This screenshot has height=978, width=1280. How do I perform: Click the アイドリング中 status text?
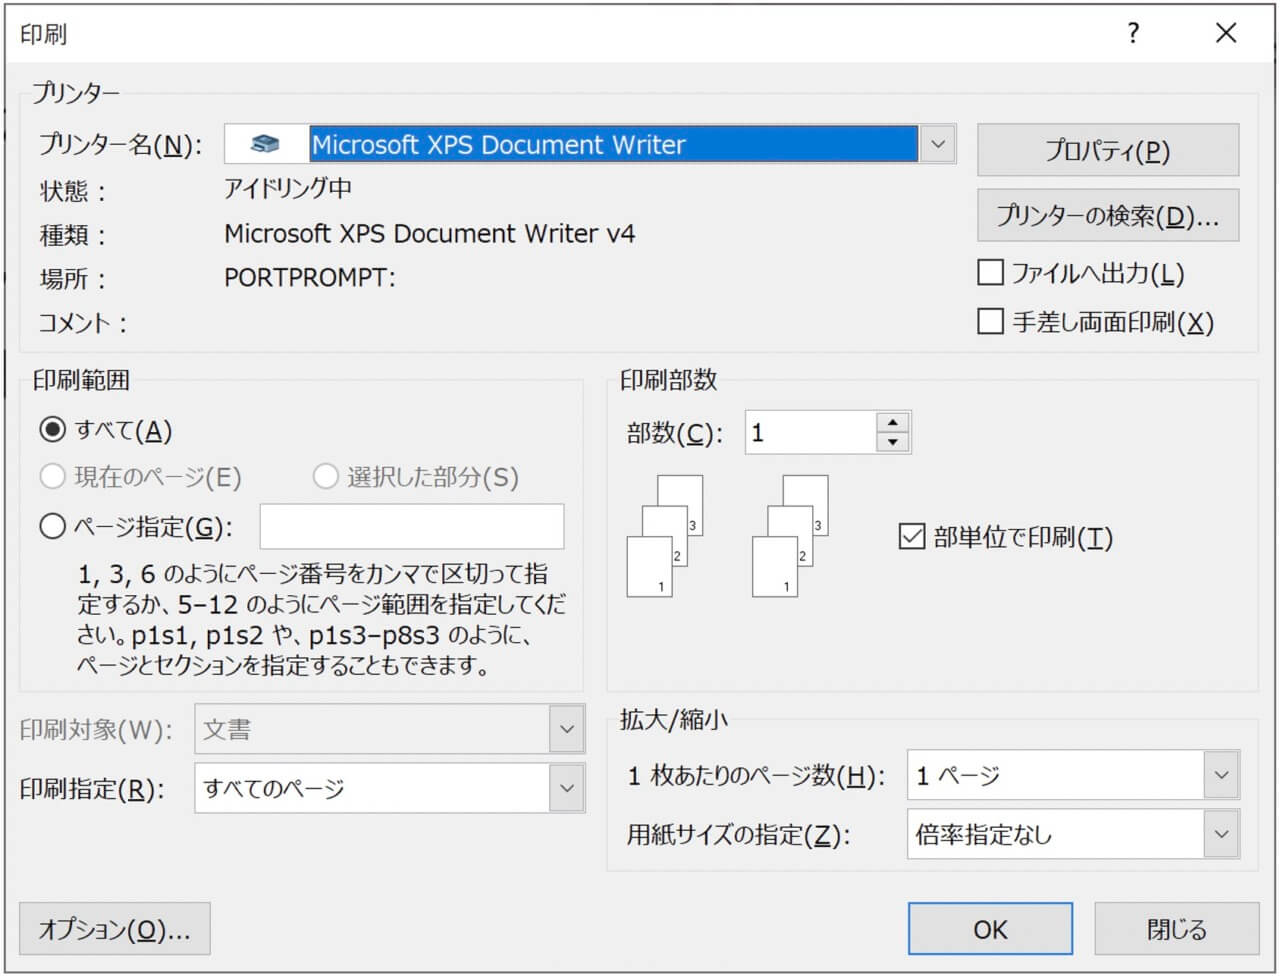pos(287,188)
